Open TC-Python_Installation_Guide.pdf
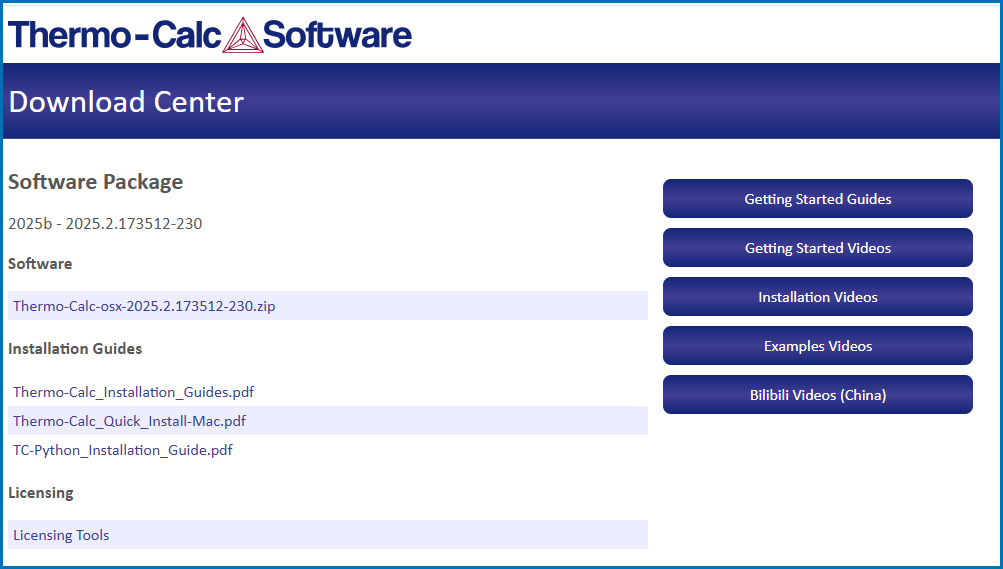The height and width of the screenshot is (569, 1003). click(x=122, y=450)
